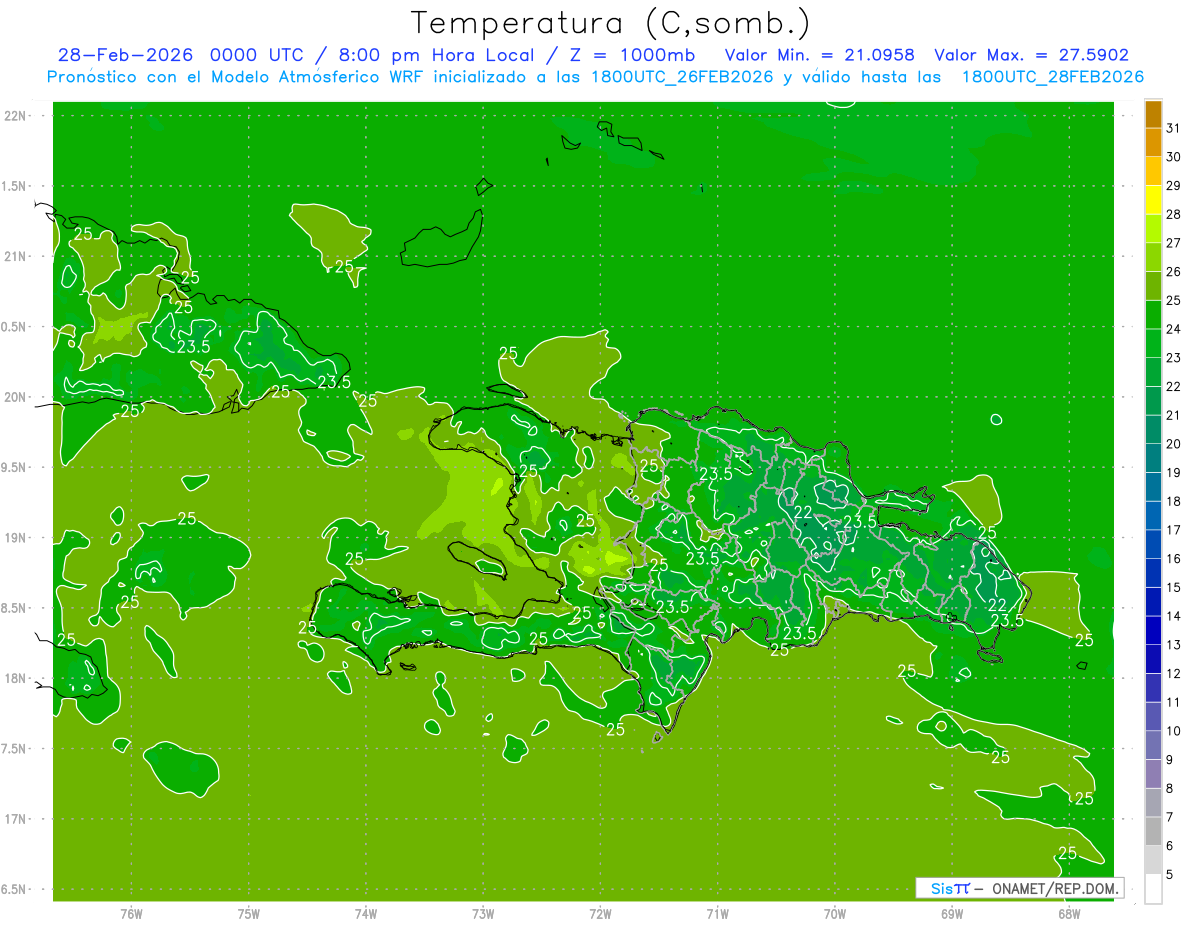Click the '0.5N' latitude axis label
Viewport: 1200px width, 927px height.
(15, 327)
